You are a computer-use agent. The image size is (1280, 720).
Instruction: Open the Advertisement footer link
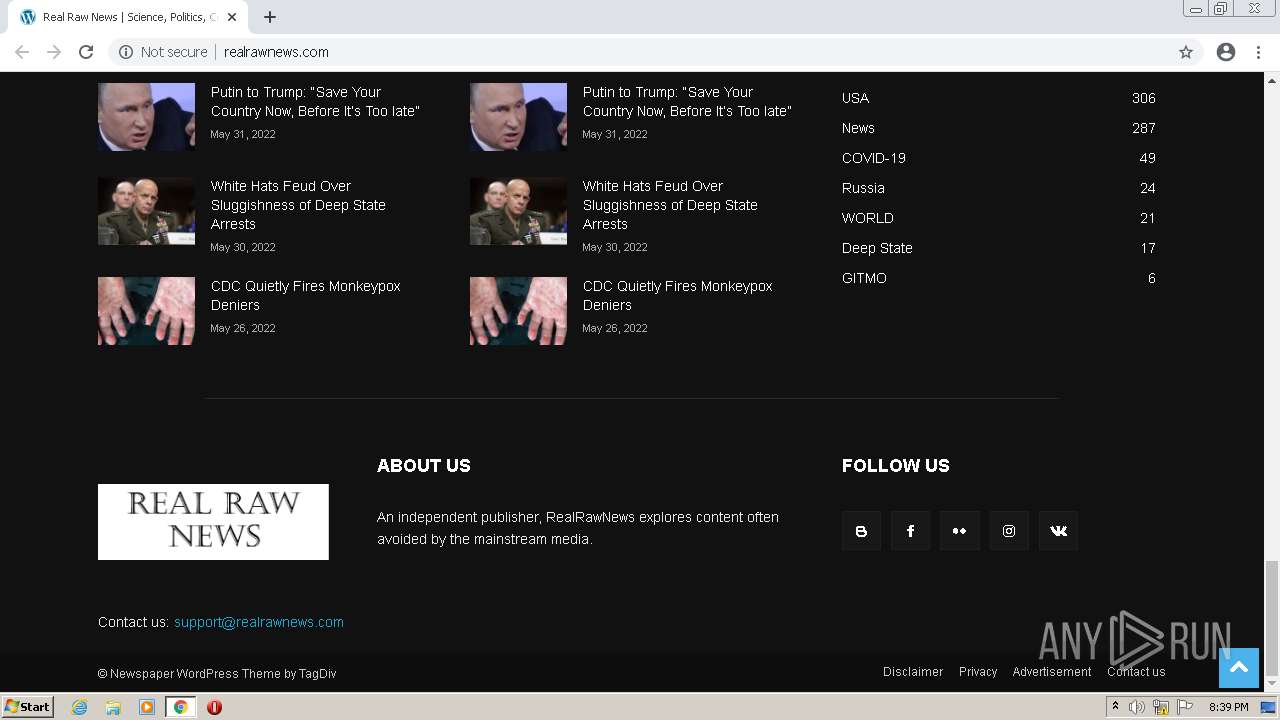[1052, 672]
